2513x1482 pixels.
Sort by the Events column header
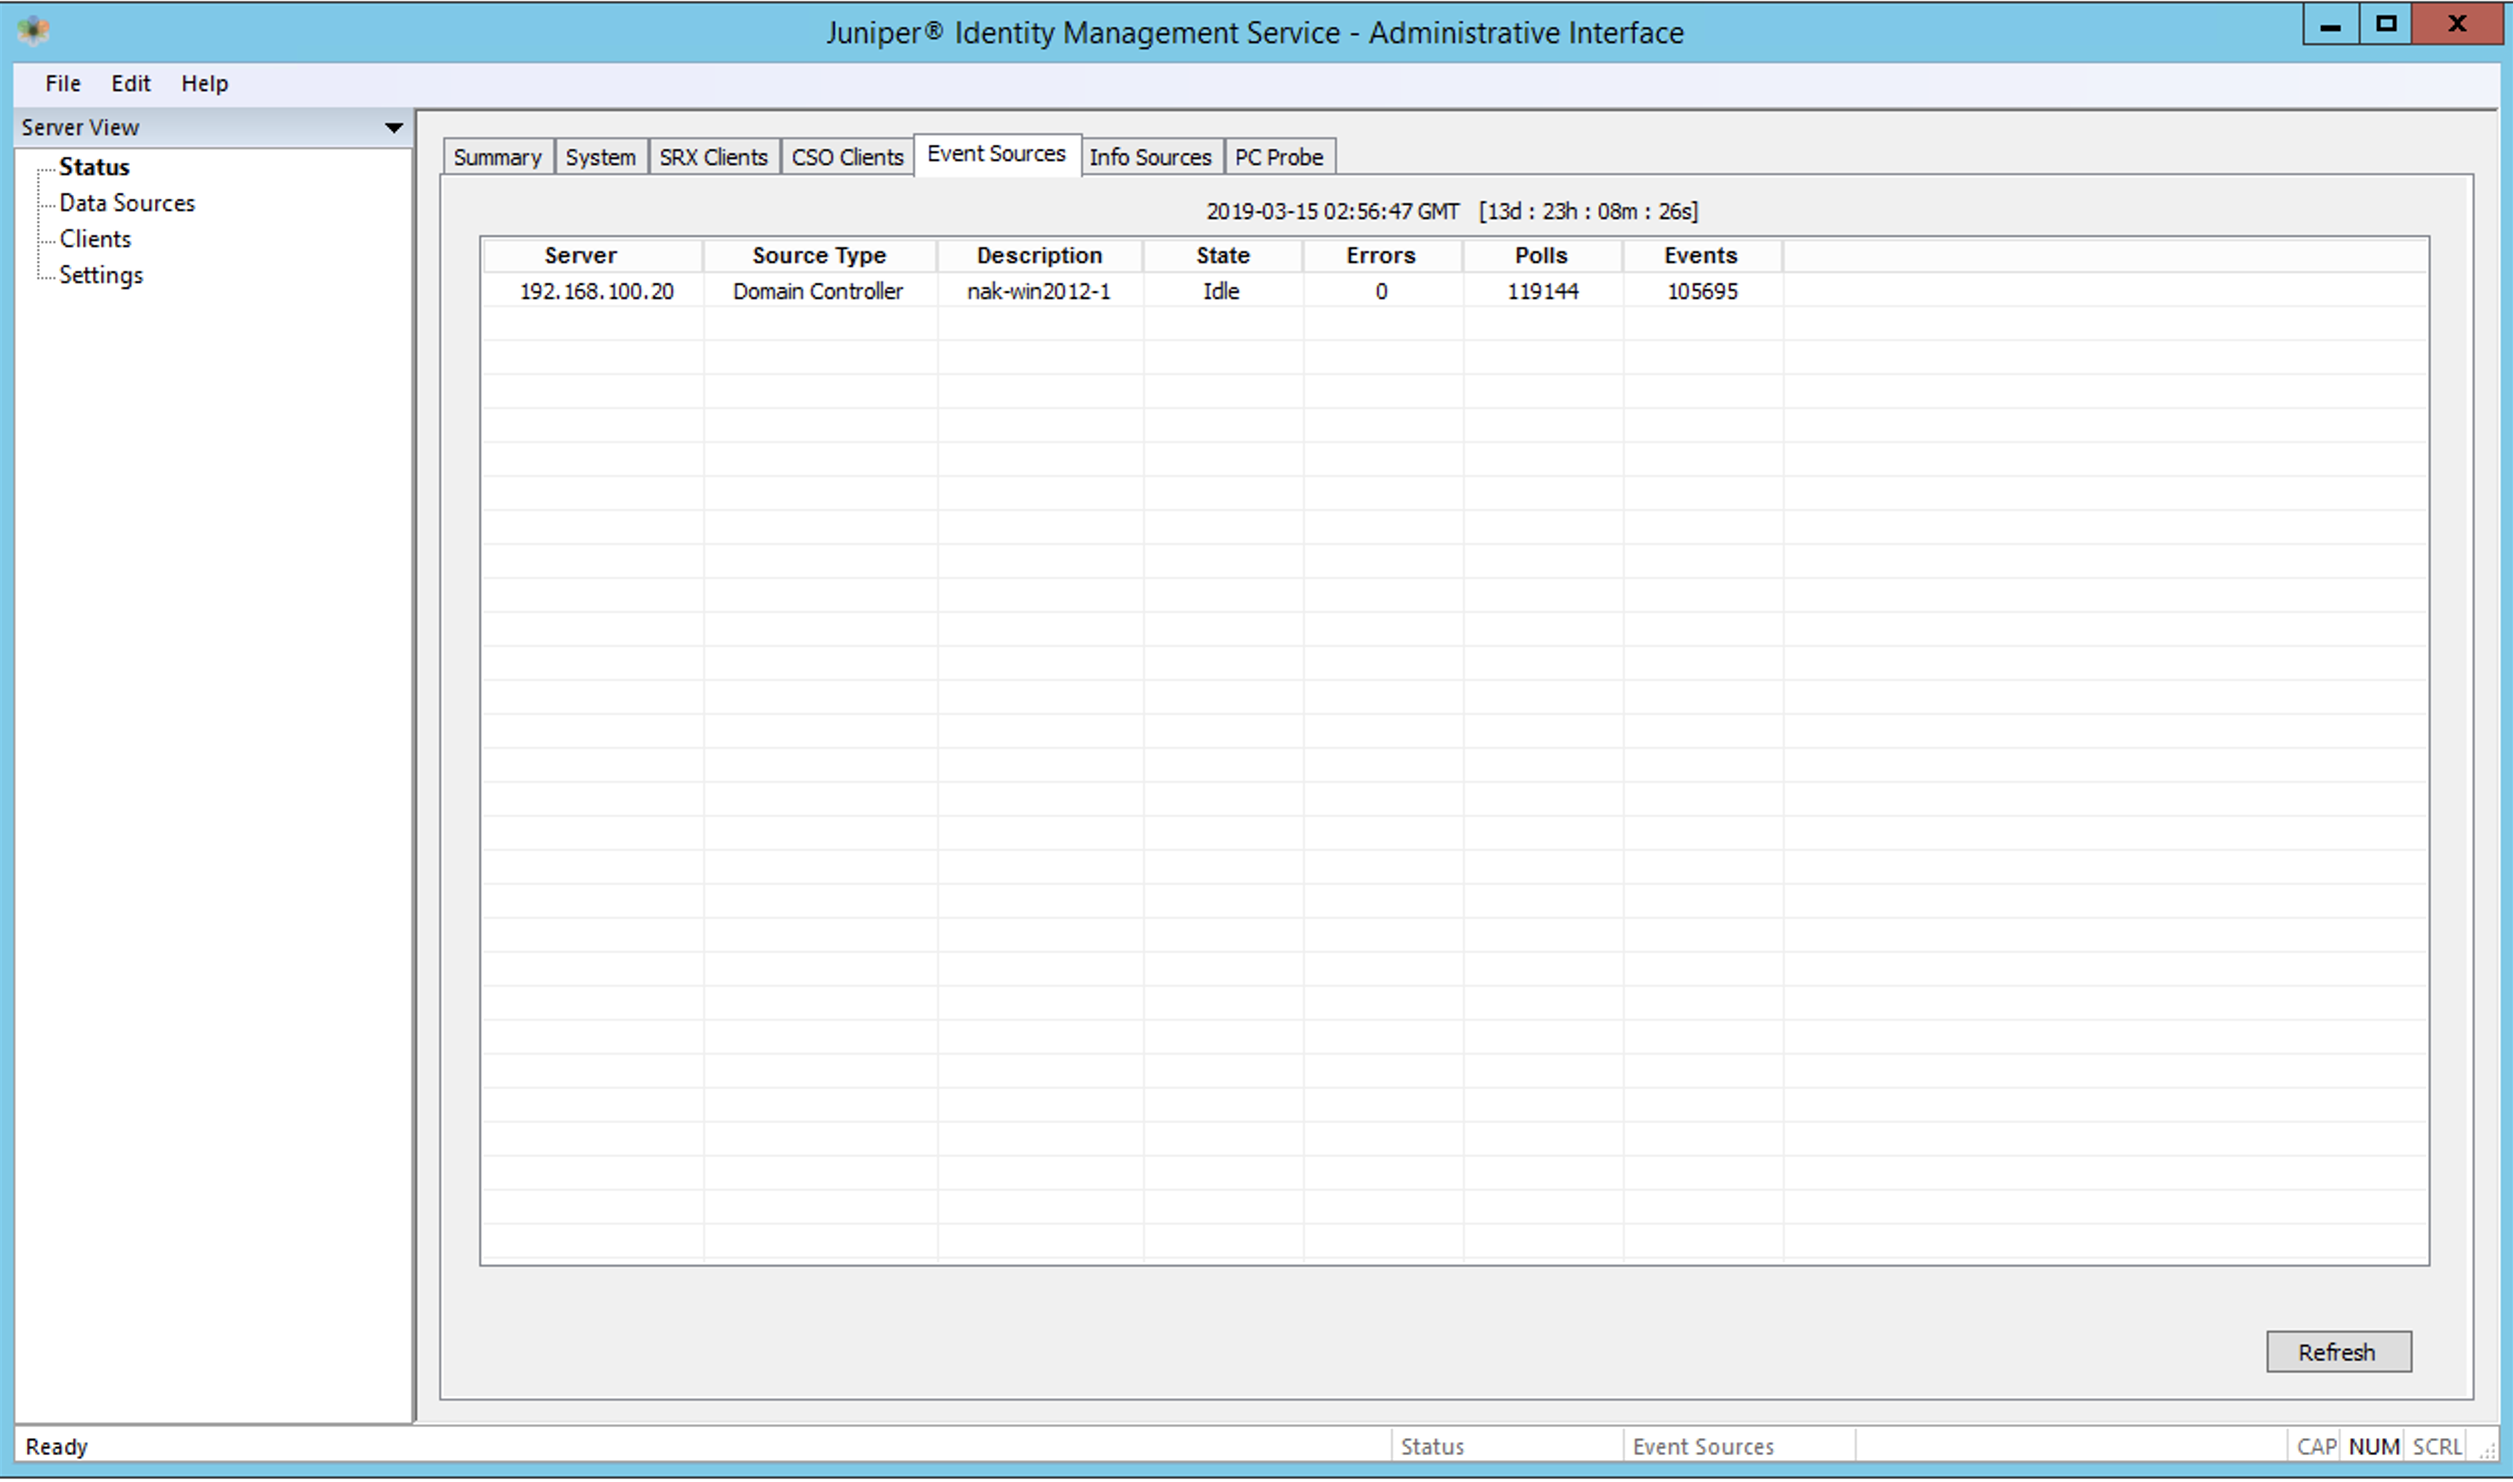point(1702,256)
